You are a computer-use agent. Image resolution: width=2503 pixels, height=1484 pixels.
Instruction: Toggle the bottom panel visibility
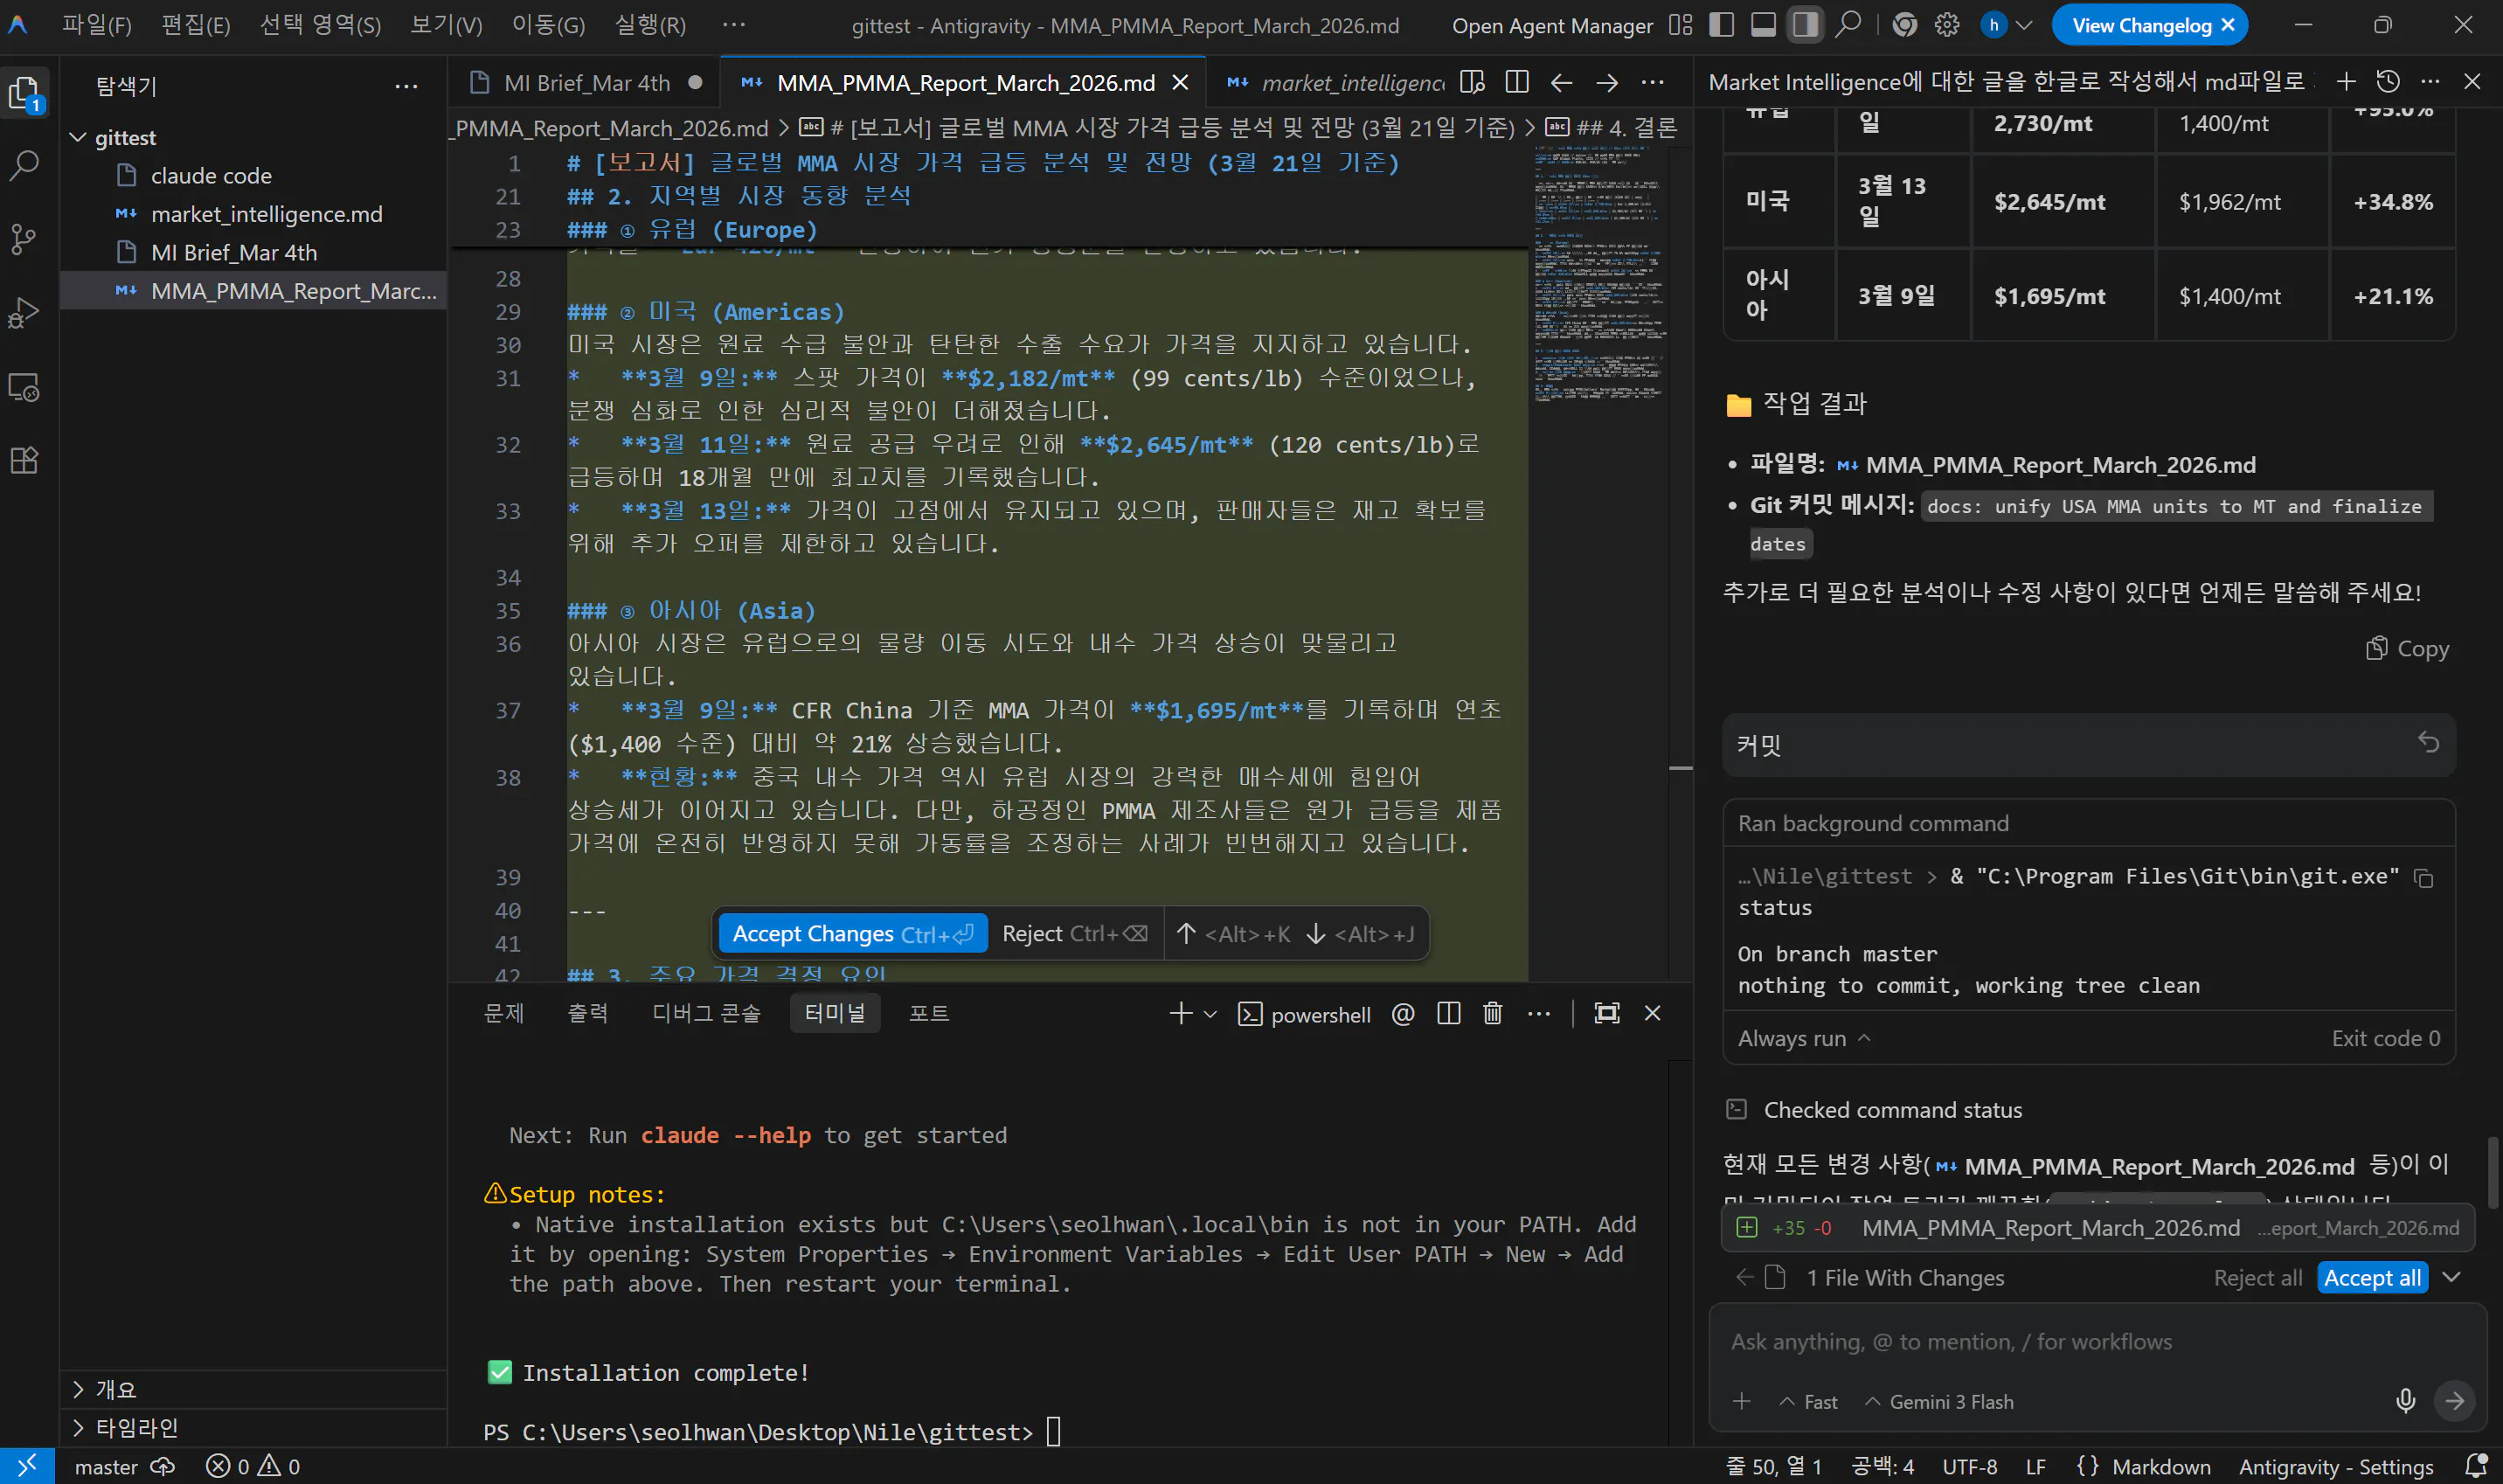pos(1763,25)
